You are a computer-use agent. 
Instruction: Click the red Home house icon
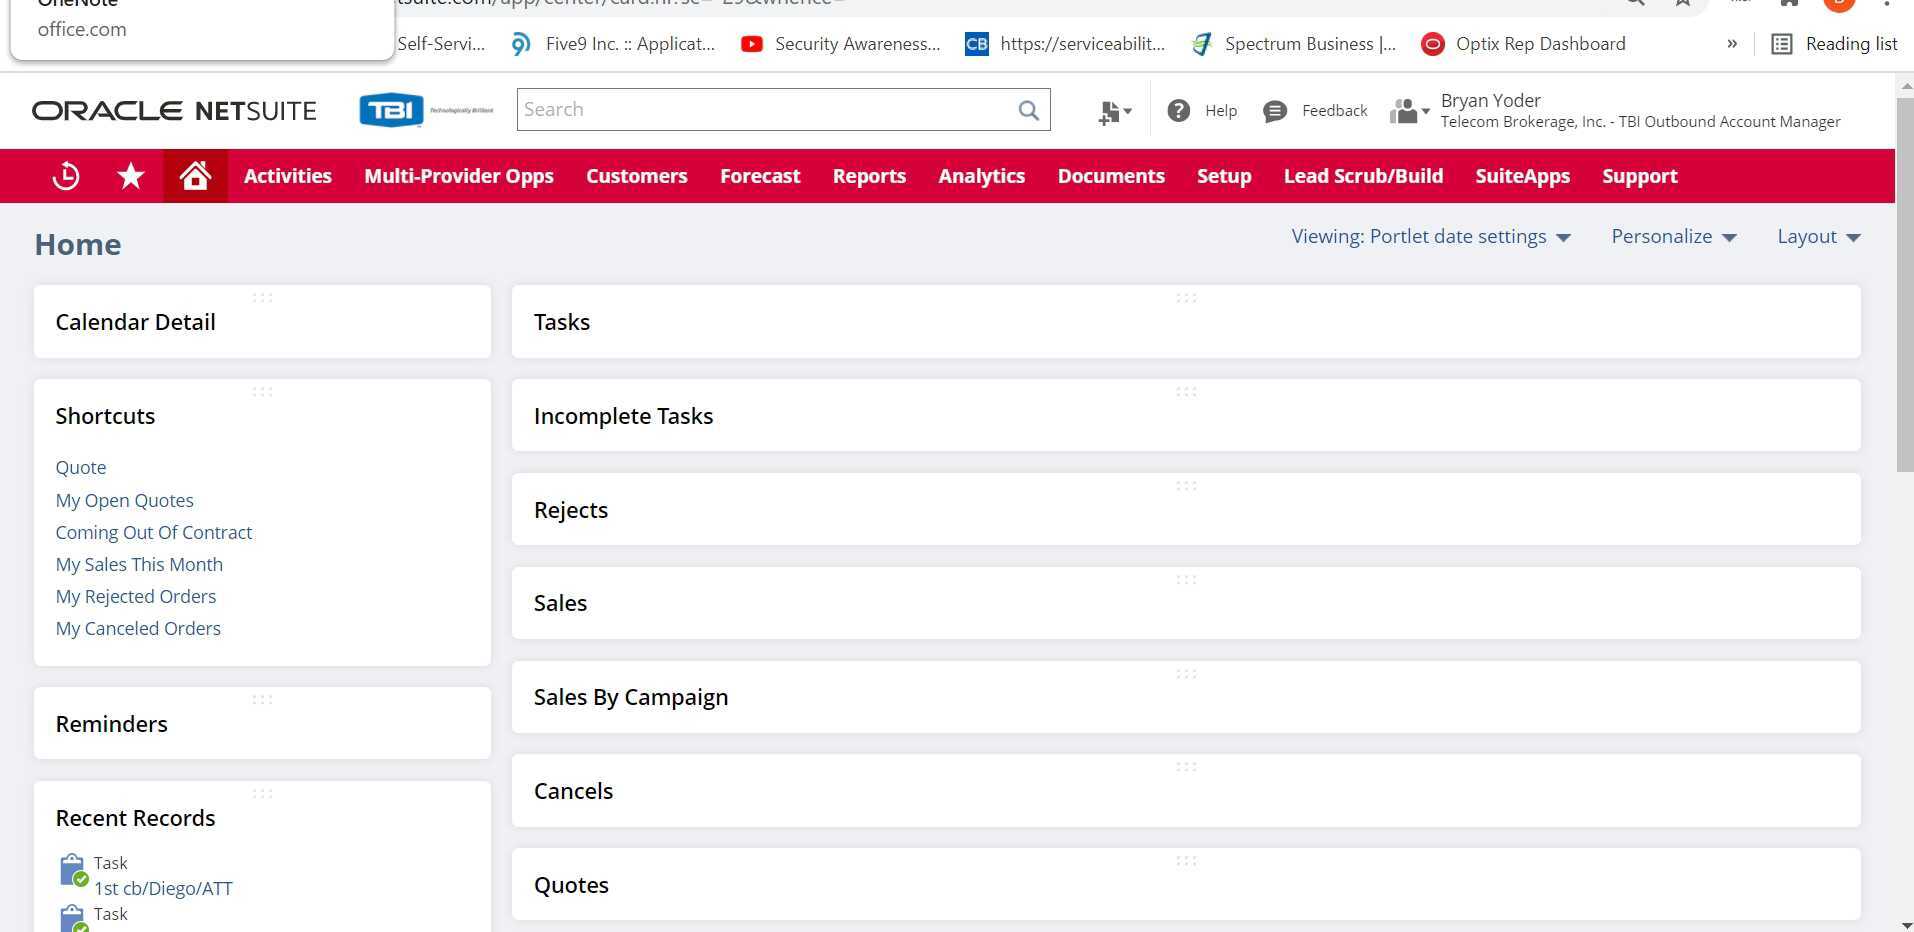pyautogui.click(x=194, y=175)
